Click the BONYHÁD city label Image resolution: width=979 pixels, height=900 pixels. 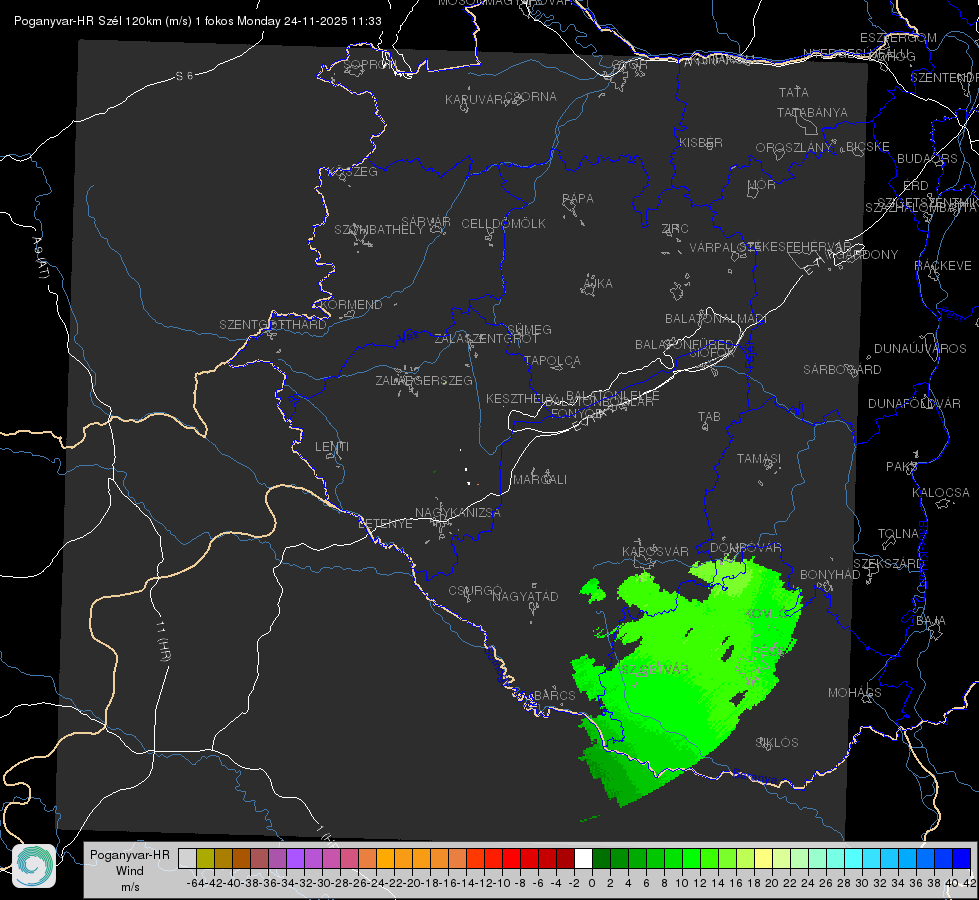(x=830, y=575)
